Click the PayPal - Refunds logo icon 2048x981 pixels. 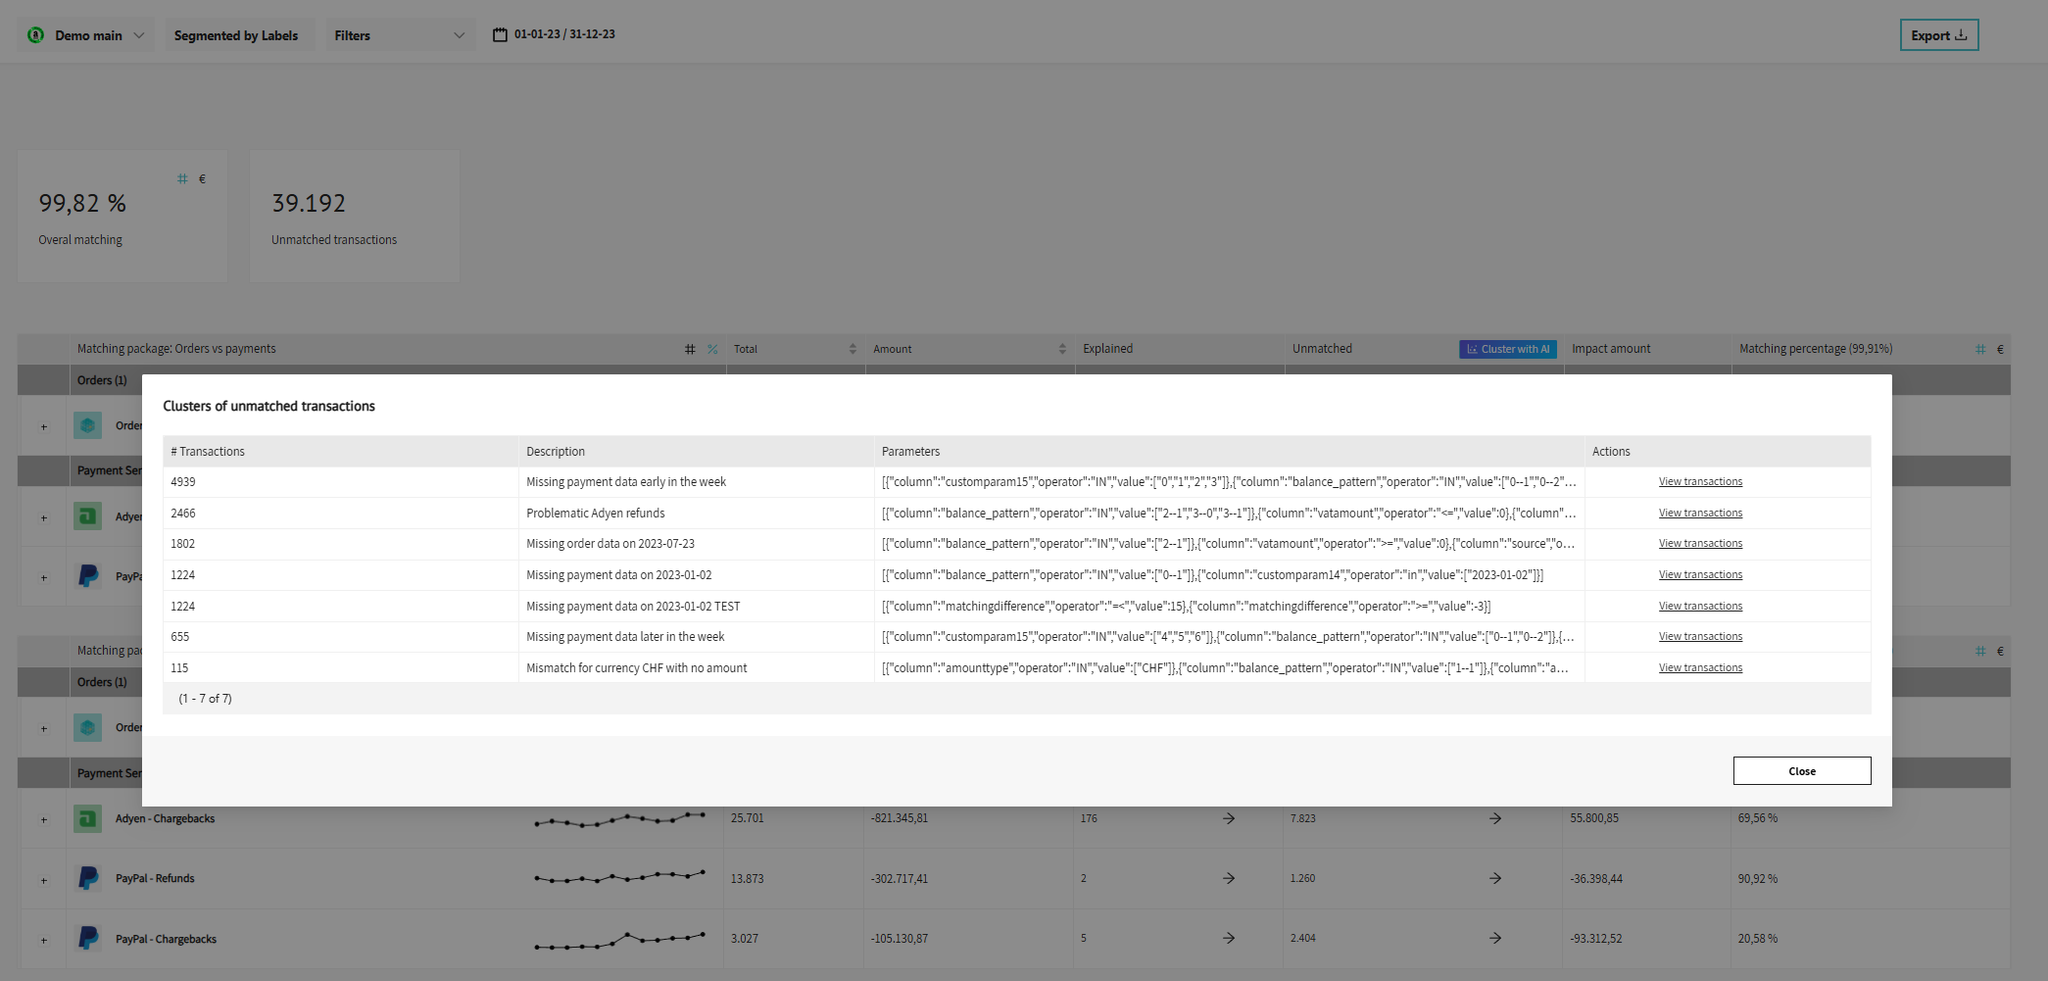click(88, 878)
